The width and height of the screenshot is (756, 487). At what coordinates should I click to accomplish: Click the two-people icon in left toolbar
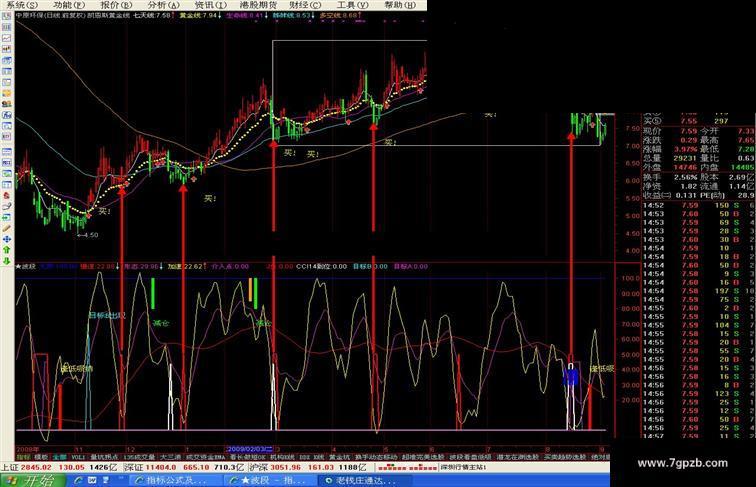point(7,104)
